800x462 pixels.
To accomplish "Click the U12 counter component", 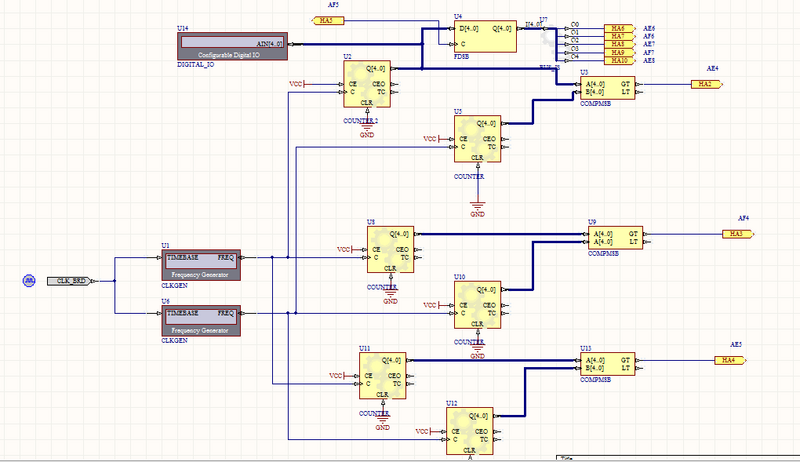I will 470,431.
